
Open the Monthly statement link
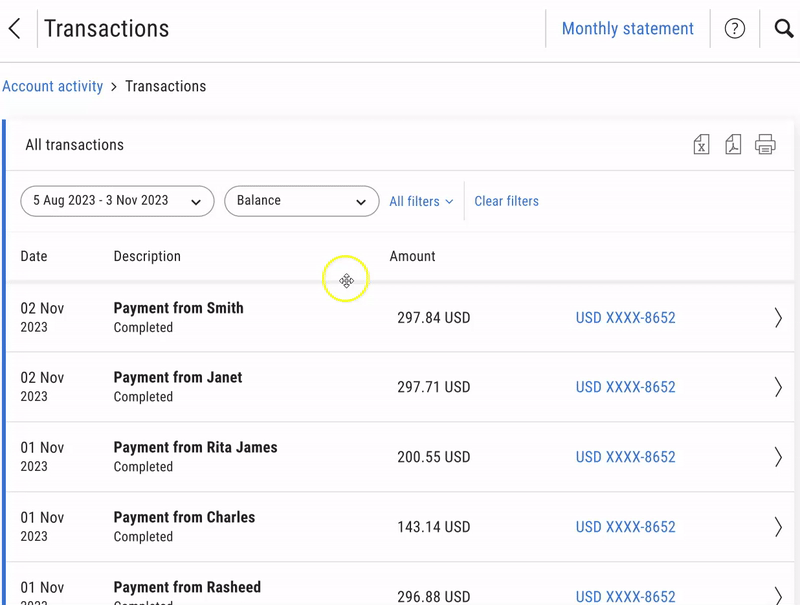(627, 29)
